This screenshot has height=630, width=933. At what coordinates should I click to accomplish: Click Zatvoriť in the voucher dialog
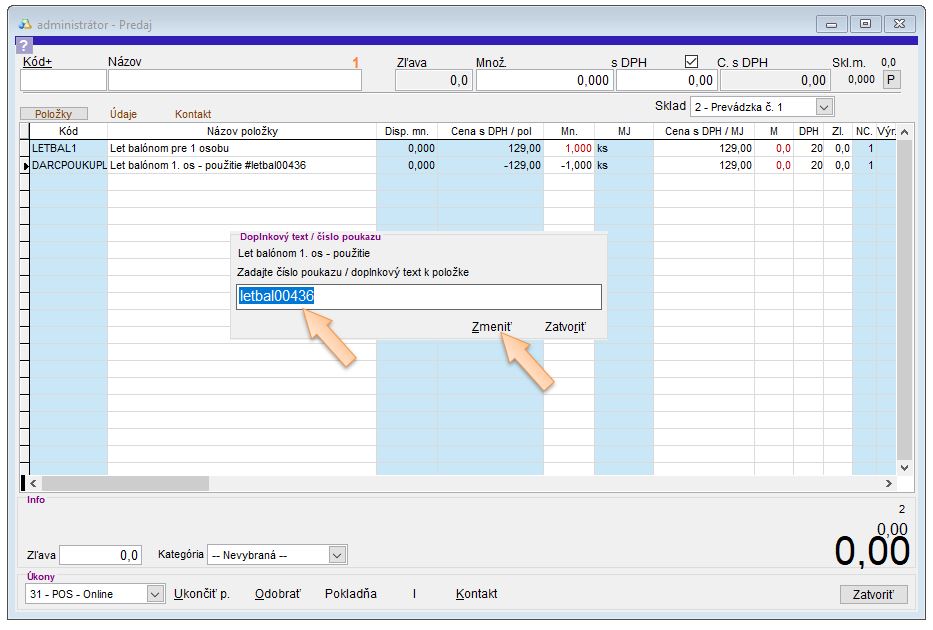point(565,327)
